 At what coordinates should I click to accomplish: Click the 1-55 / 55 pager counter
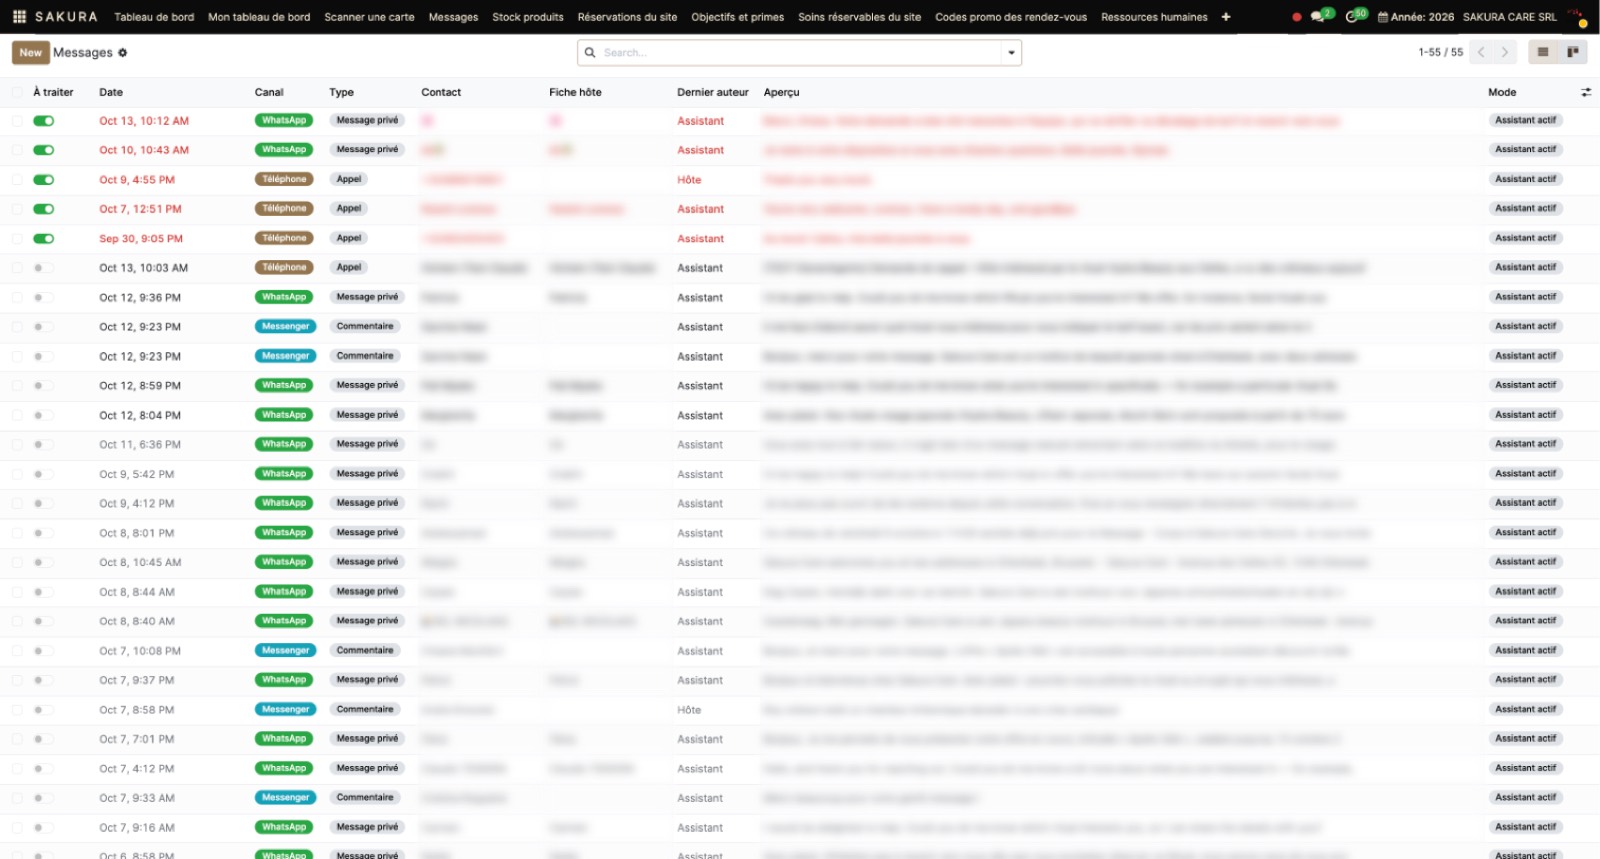pyautogui.click(x=1440, y=52)
